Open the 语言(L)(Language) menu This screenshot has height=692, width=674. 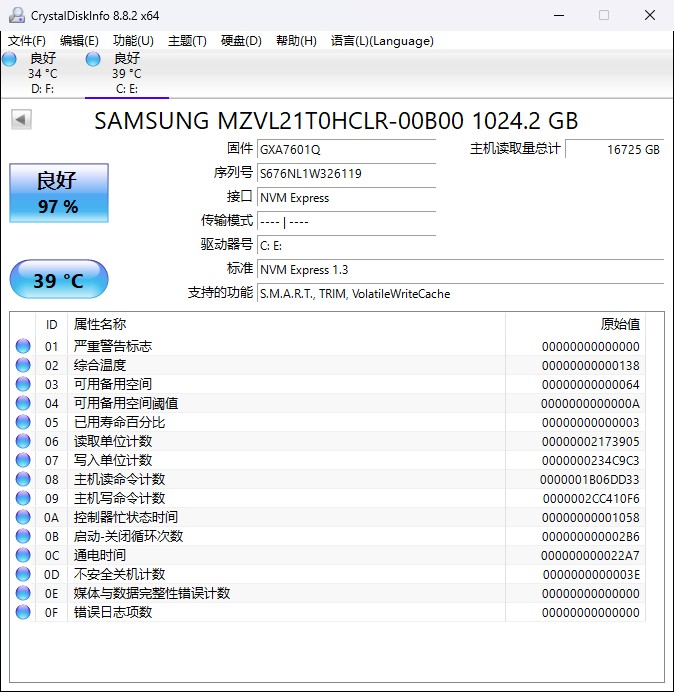(382, 41)
